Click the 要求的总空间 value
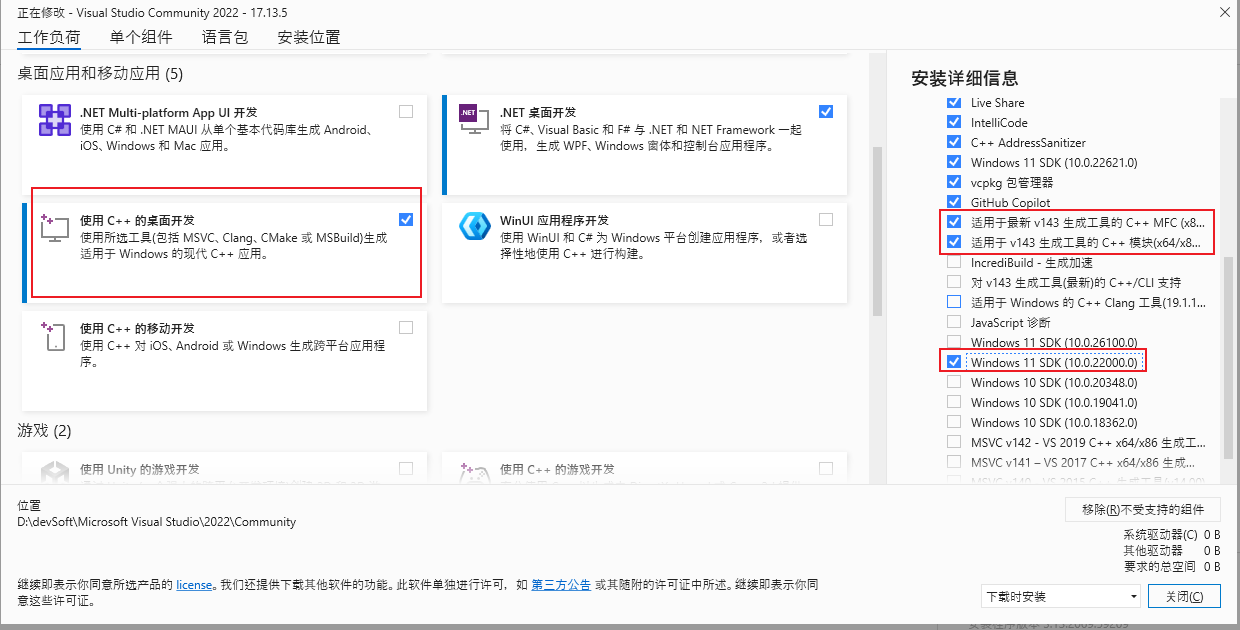Viewport: 1240px width, 630px height. pyautogui.click(x=1211, y=566)
